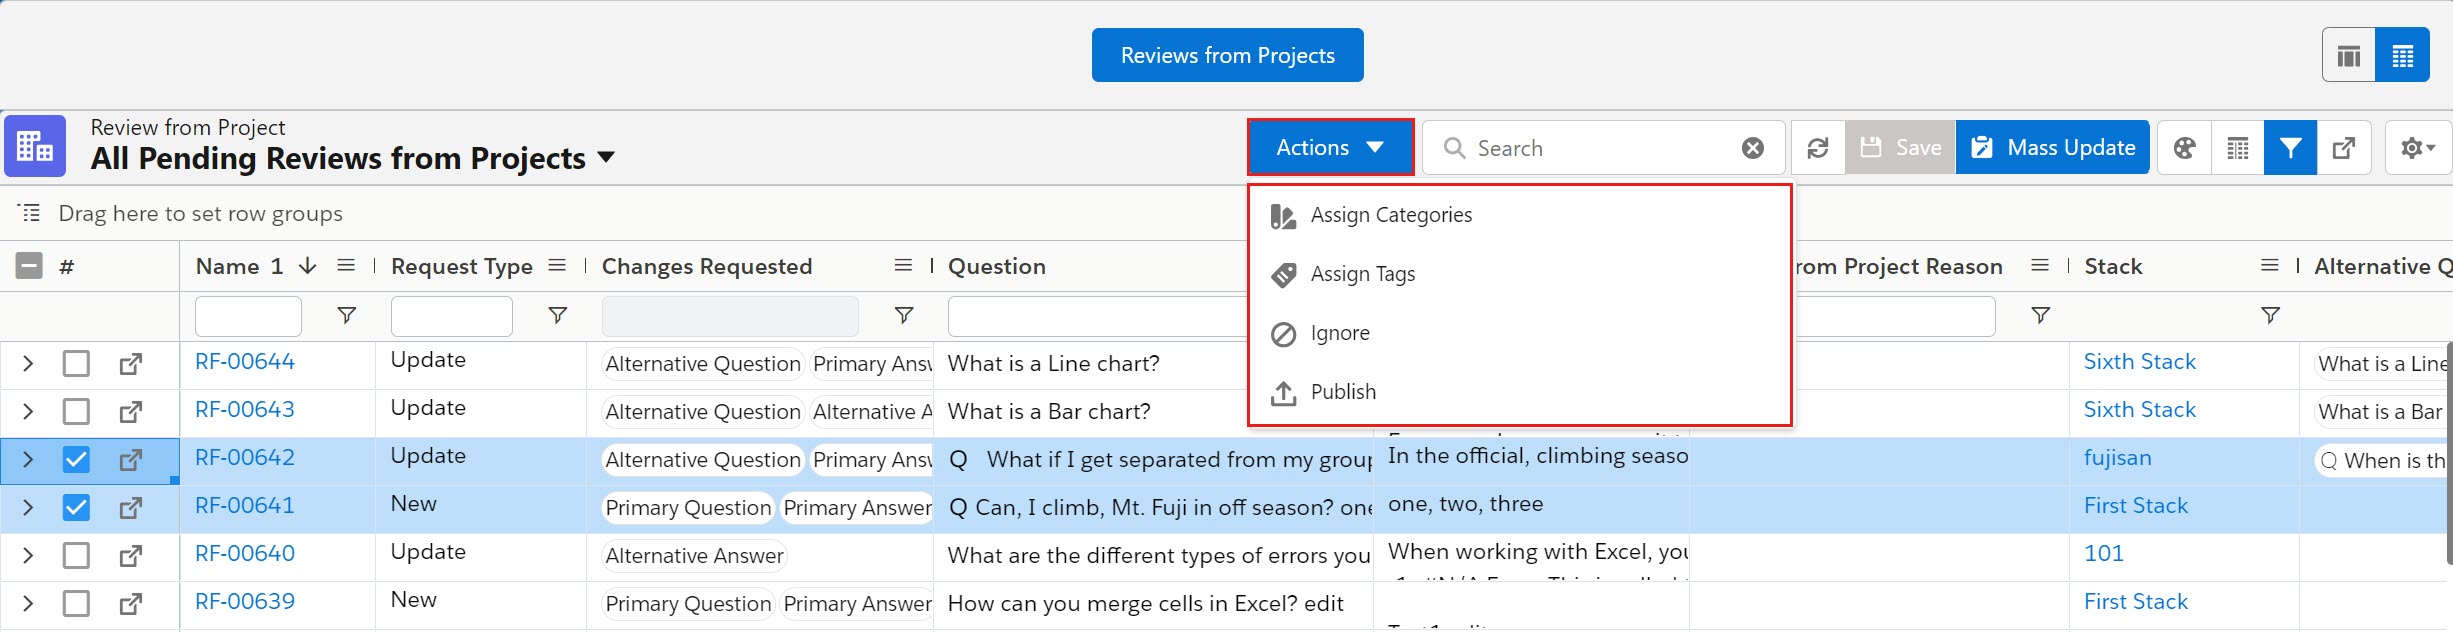Open record RF-00641 in a new tab
This screenshot has height=632, width=2453.
tap(130, 508)
